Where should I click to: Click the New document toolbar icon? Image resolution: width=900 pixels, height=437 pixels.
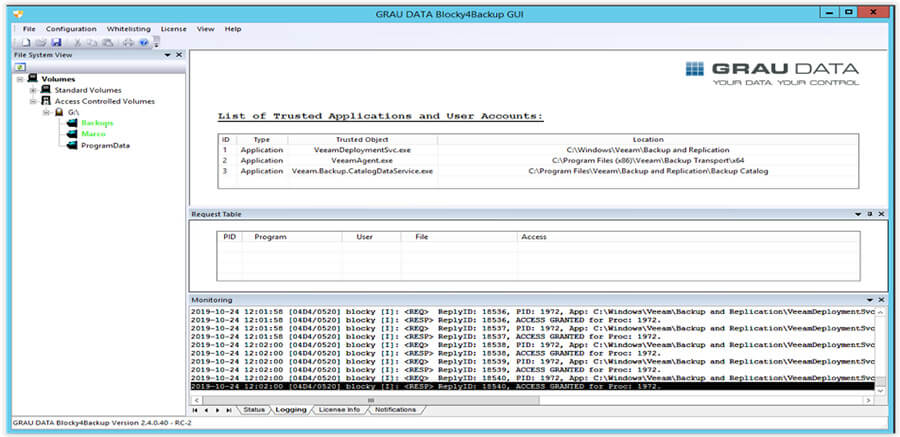click(x=26, y=42)
